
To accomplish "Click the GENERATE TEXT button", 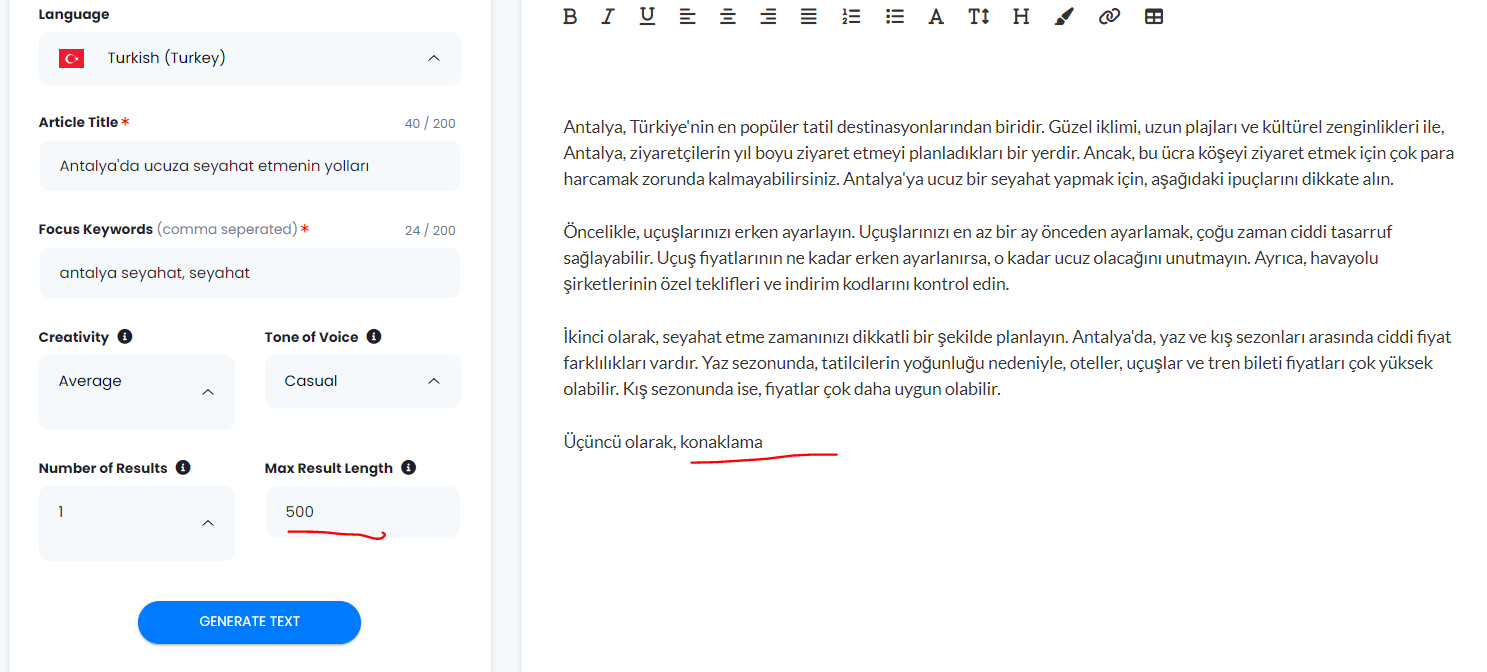I will coord(249,622).
